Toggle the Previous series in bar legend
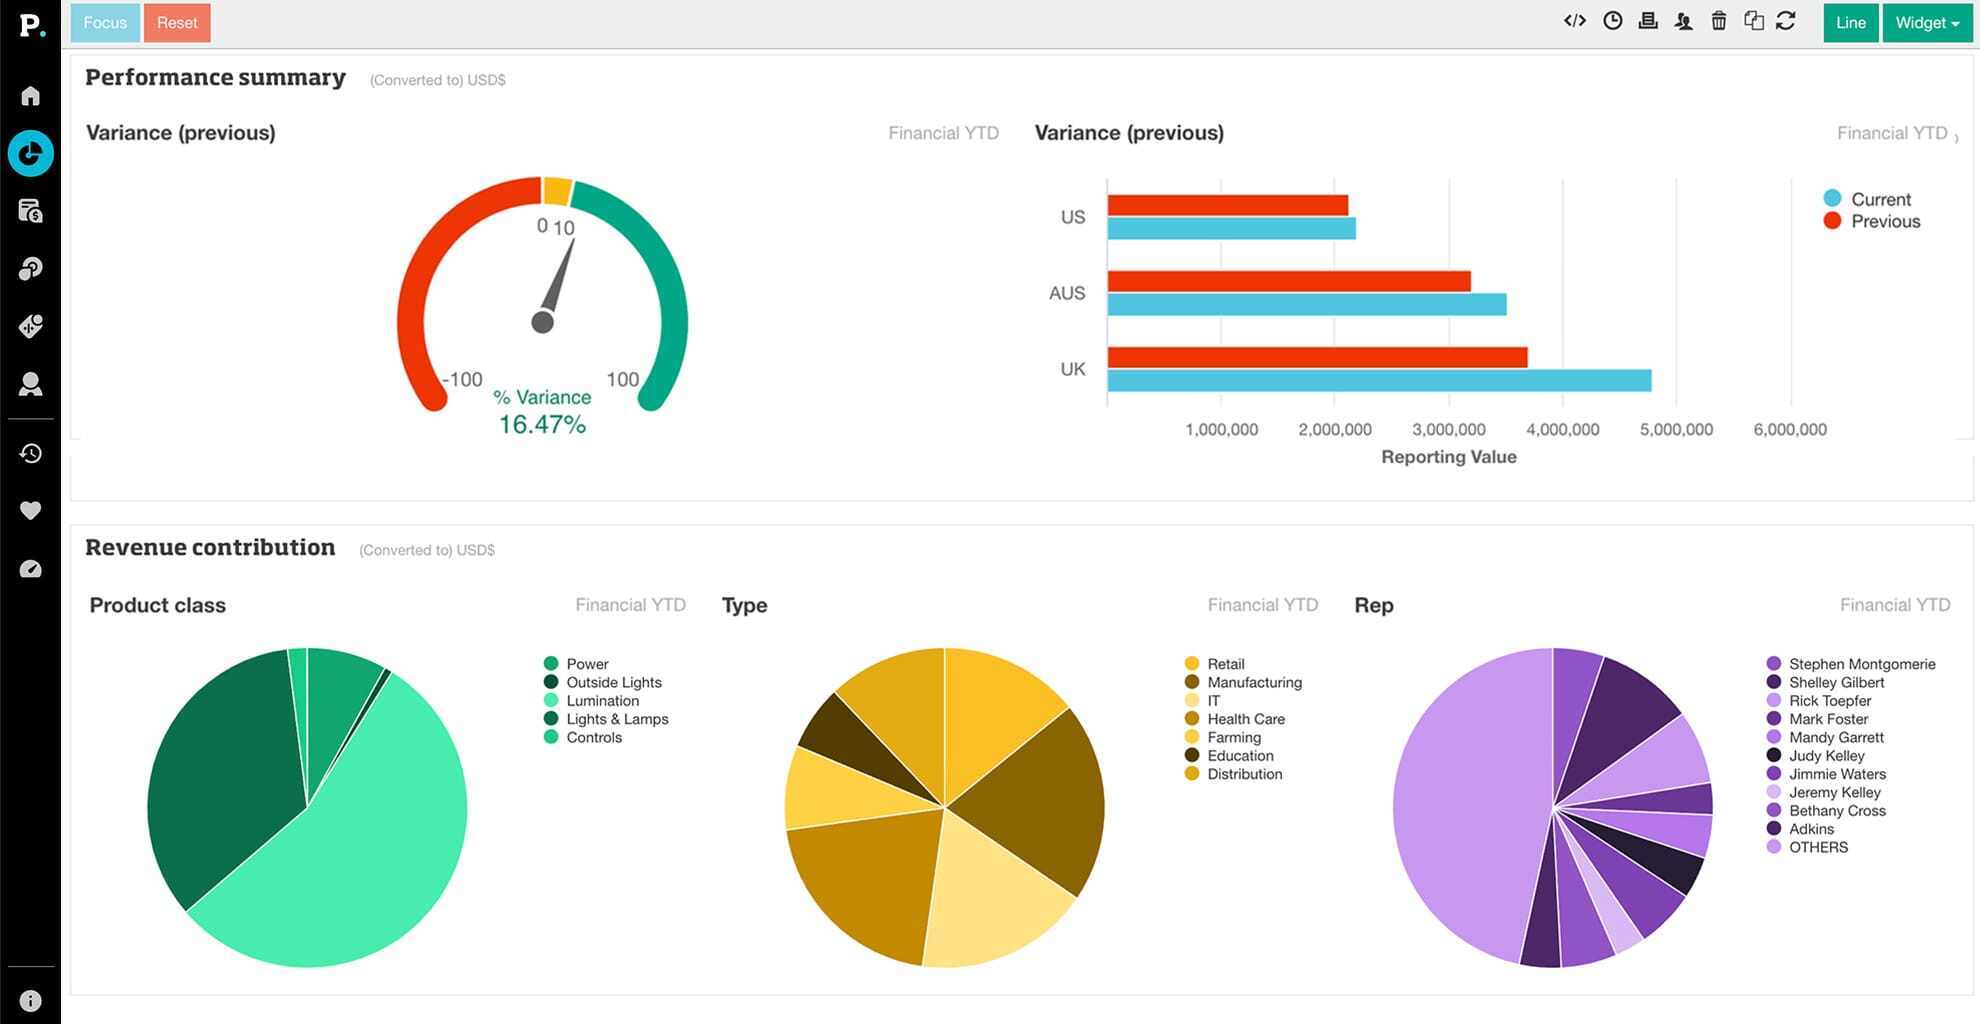The width and height of the screenshot is (1980, 1024). [1884, 221]
